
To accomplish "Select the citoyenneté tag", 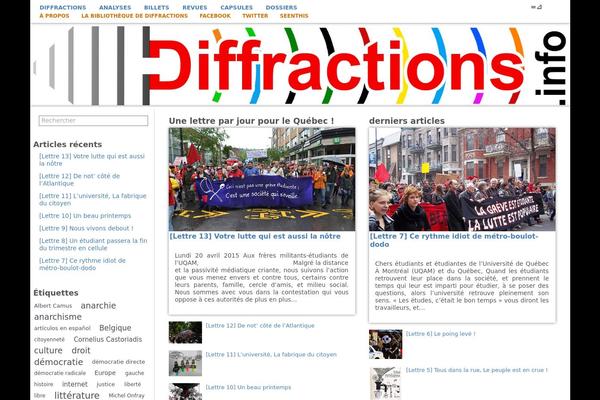I will coord(49,340).
